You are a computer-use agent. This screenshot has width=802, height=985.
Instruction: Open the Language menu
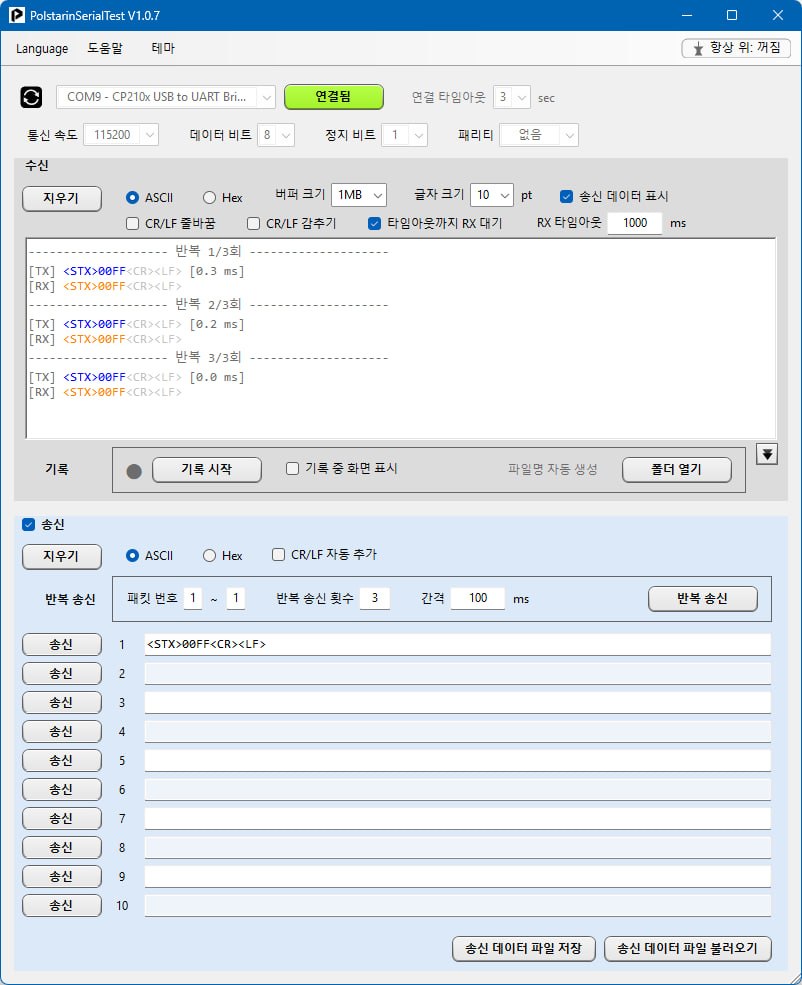tap(42, 48)
